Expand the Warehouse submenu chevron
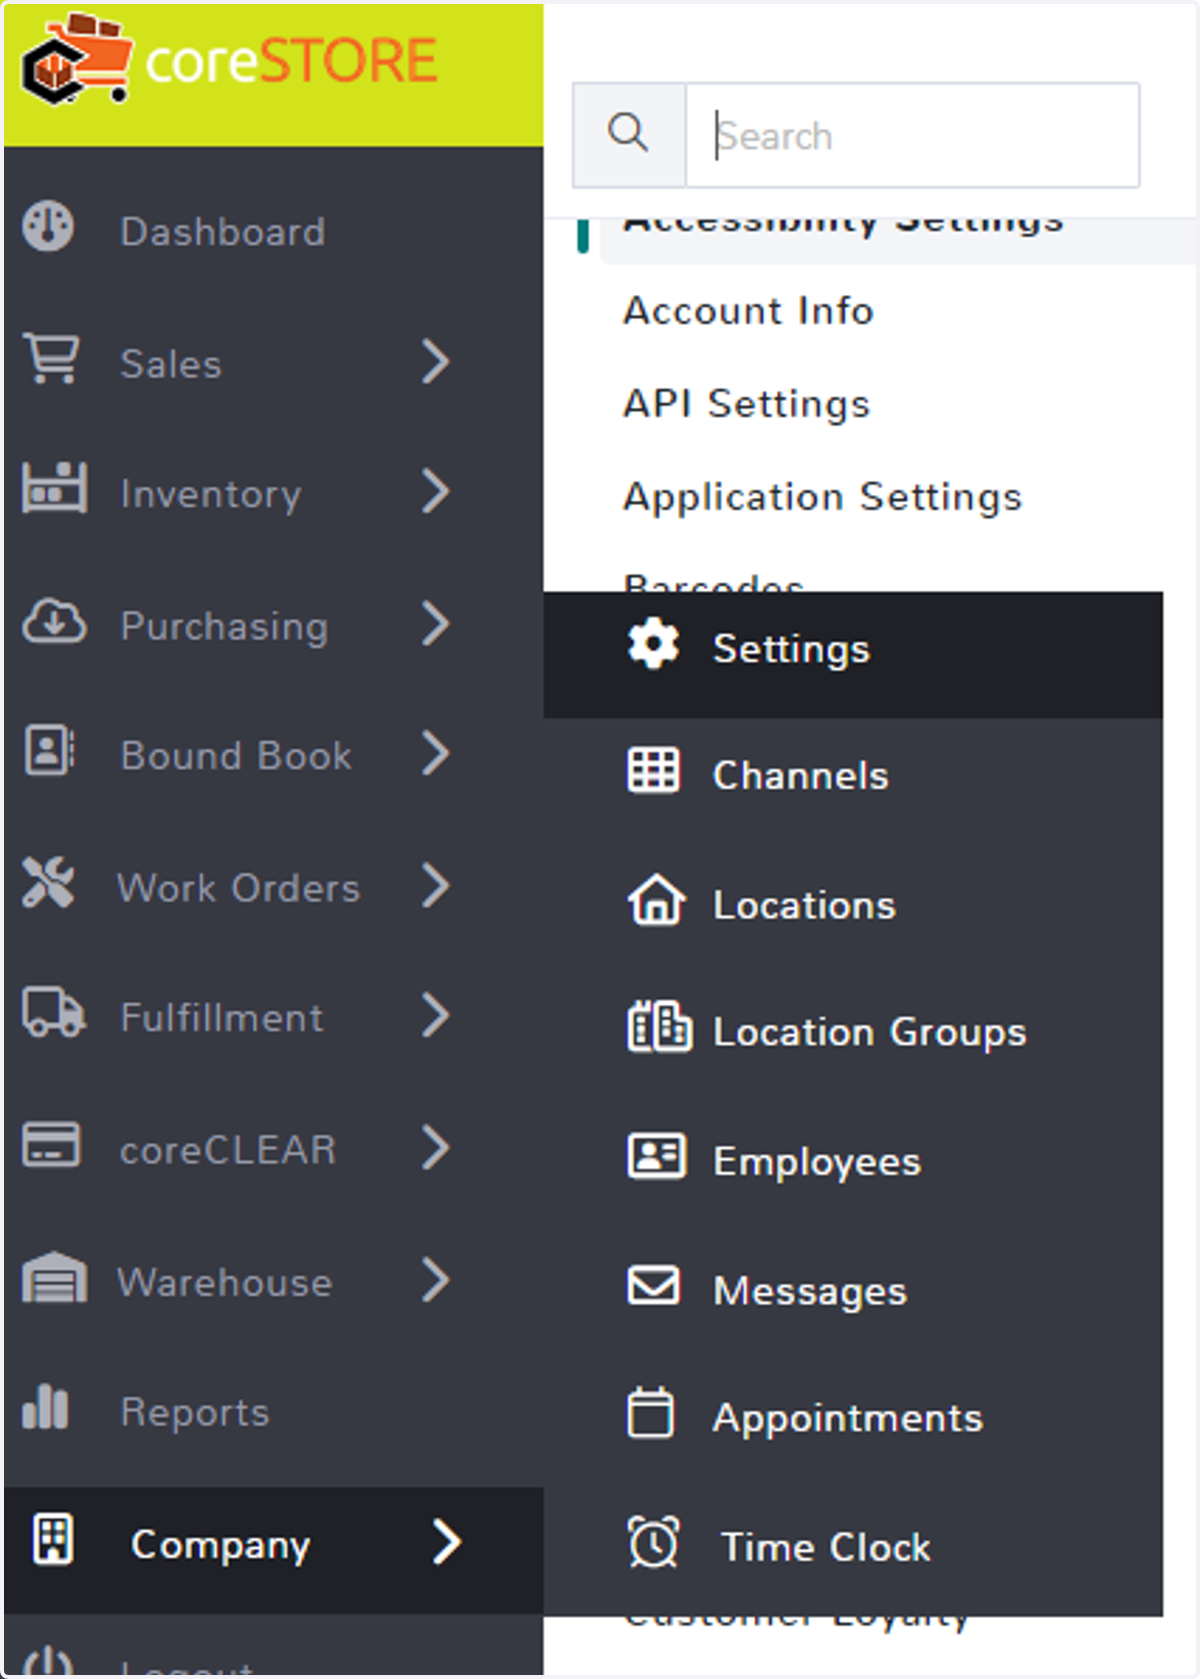This screenshot has width=1200, height=1679. click(435, 1280)
